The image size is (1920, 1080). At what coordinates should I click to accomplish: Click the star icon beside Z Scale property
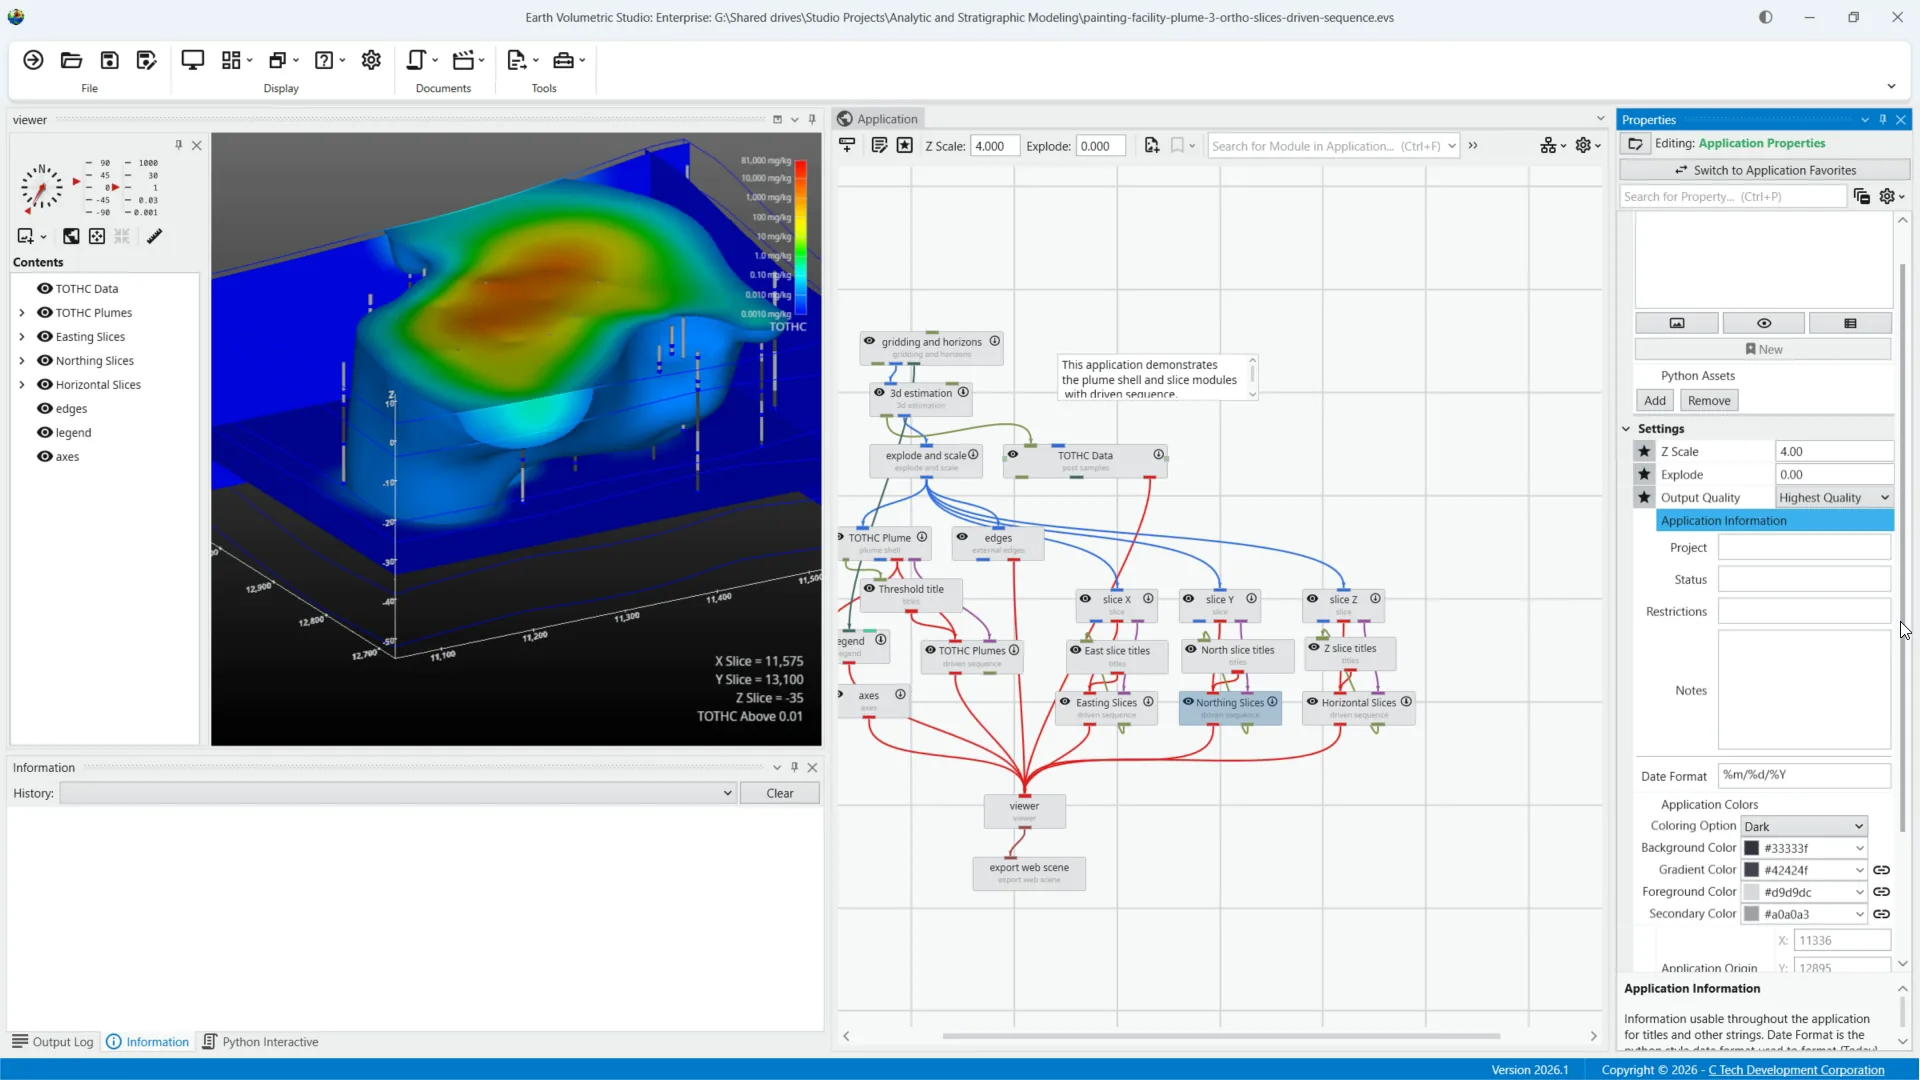tap(1644, 451)
